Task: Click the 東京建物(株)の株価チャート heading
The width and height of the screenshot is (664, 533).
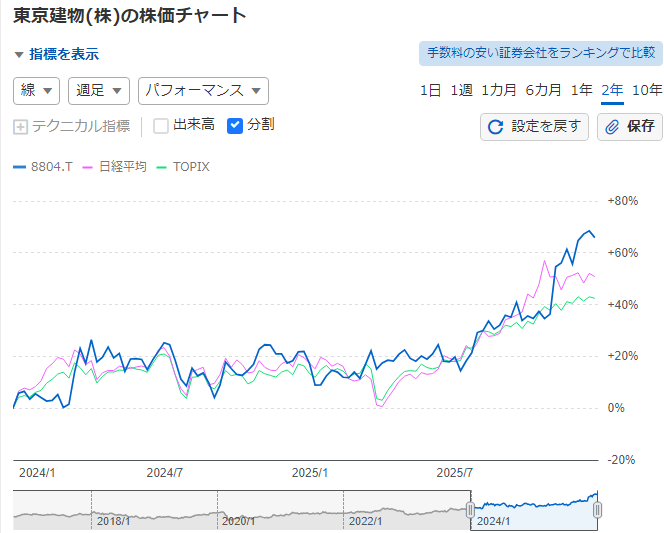Action: click(130, 16)
